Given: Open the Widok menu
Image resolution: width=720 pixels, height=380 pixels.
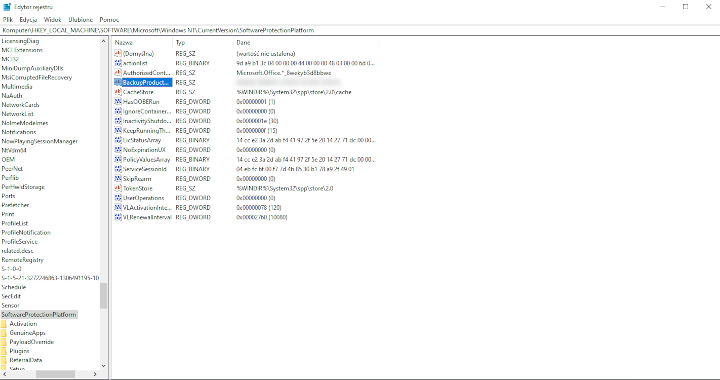Looking at the screenshot, I should point(52,20).
